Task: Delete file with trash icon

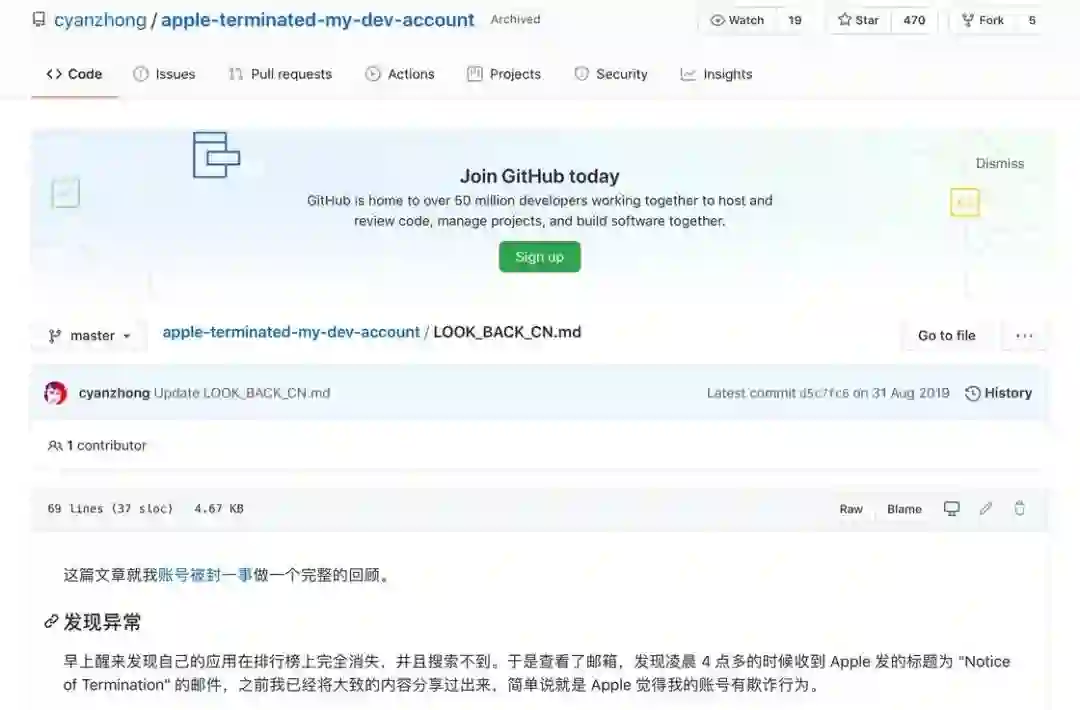Action: 1019,508
